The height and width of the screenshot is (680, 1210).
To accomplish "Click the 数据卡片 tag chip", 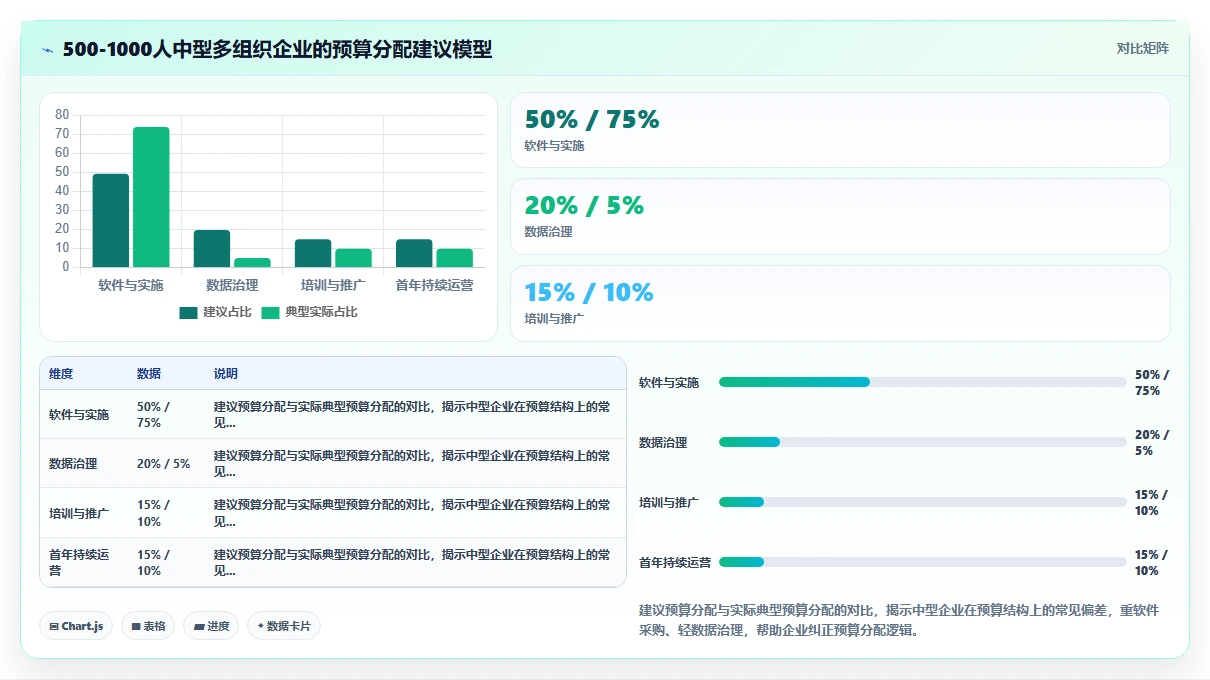I will point(284,626).
